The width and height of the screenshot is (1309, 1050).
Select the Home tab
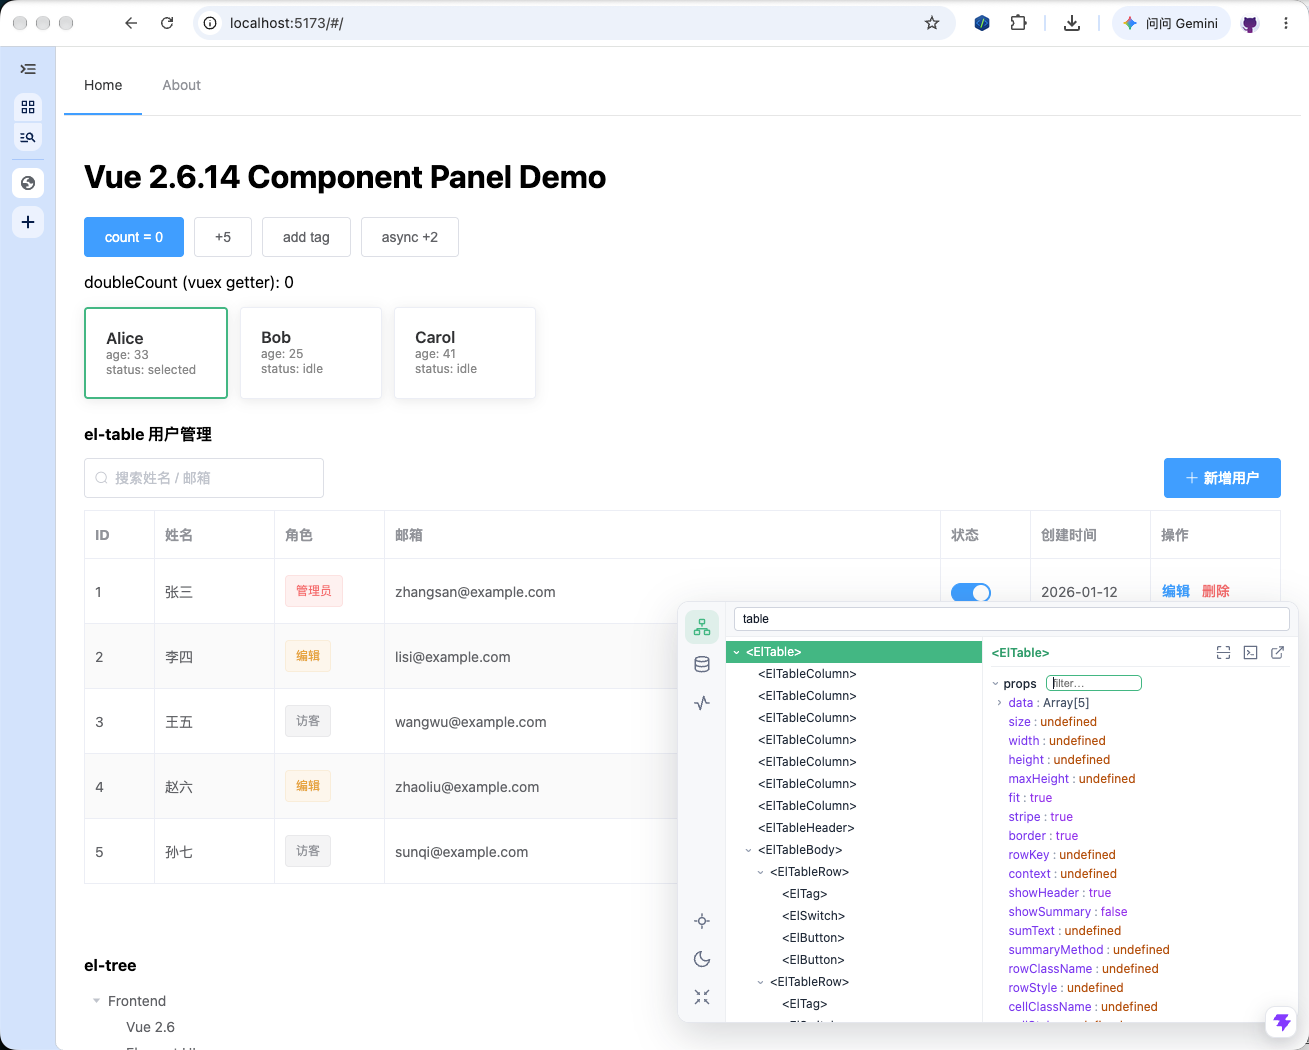click(x=103, y=85)
